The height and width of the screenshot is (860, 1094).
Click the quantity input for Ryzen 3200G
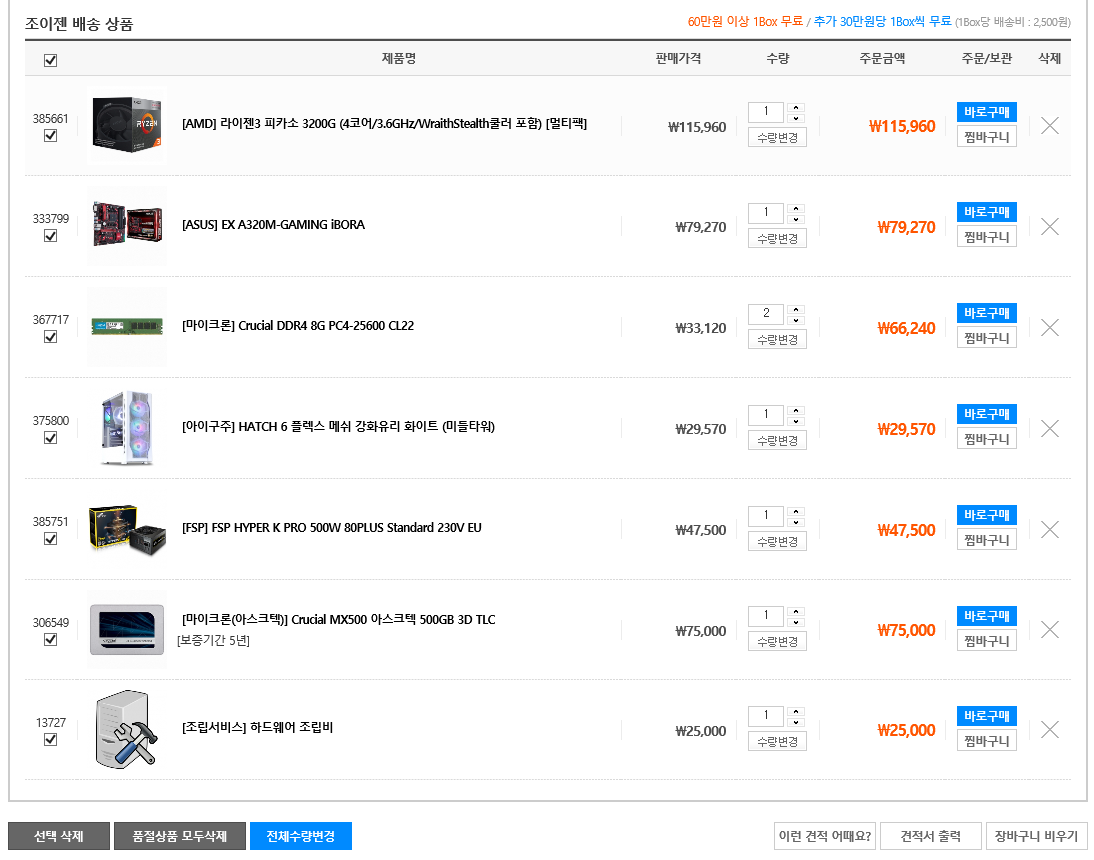(x=766, y=112)
